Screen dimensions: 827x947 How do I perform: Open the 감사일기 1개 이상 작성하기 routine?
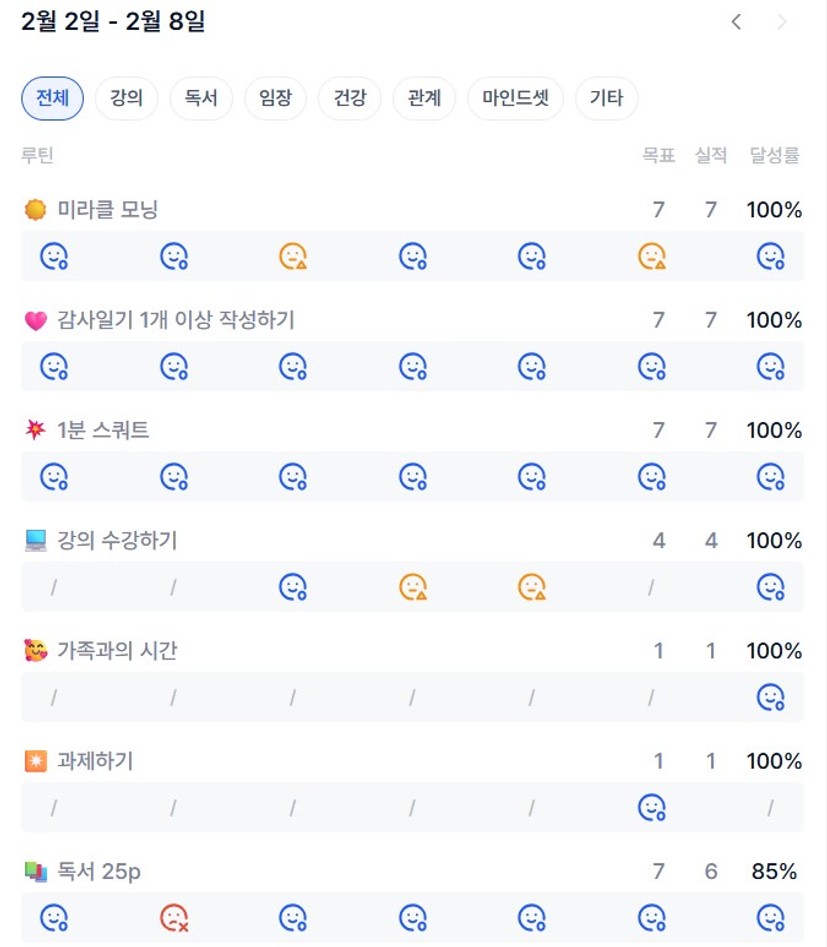(176, 320)
